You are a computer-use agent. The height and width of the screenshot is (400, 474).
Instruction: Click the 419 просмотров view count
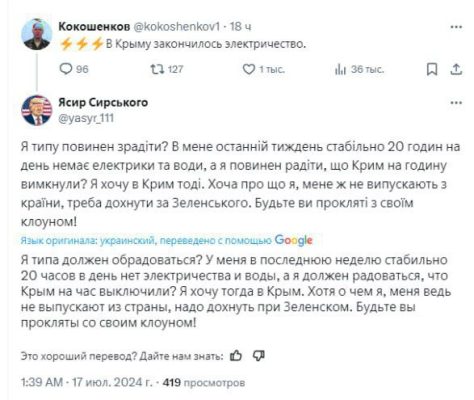click(x=204, y=382)
